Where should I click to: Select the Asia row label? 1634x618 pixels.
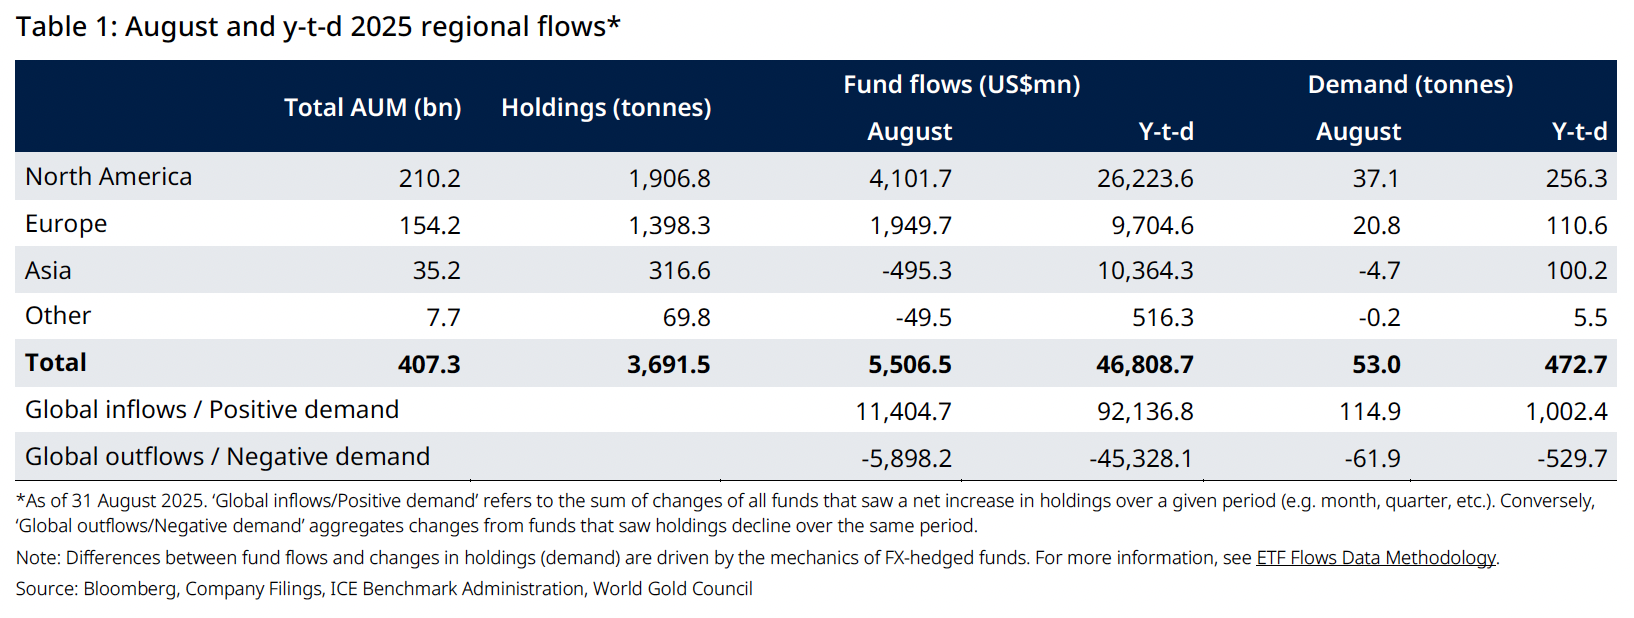(48, 271)
